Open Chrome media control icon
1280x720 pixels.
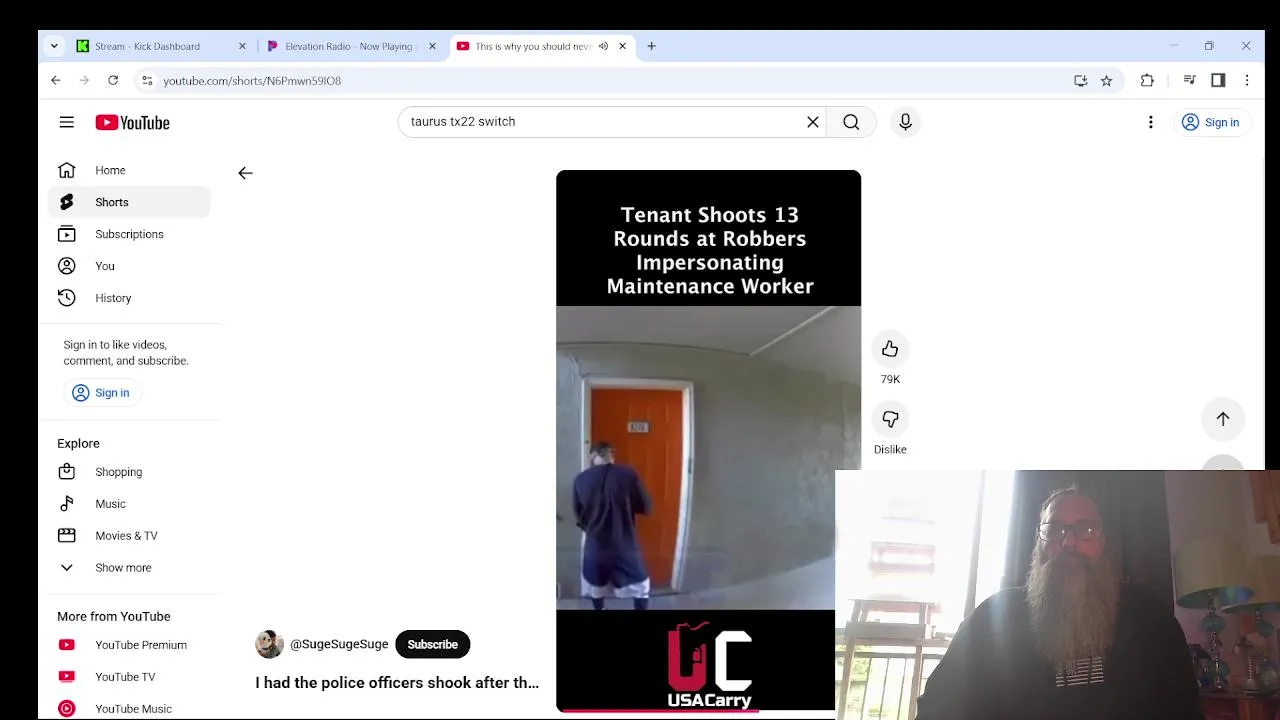(1189, 81)
